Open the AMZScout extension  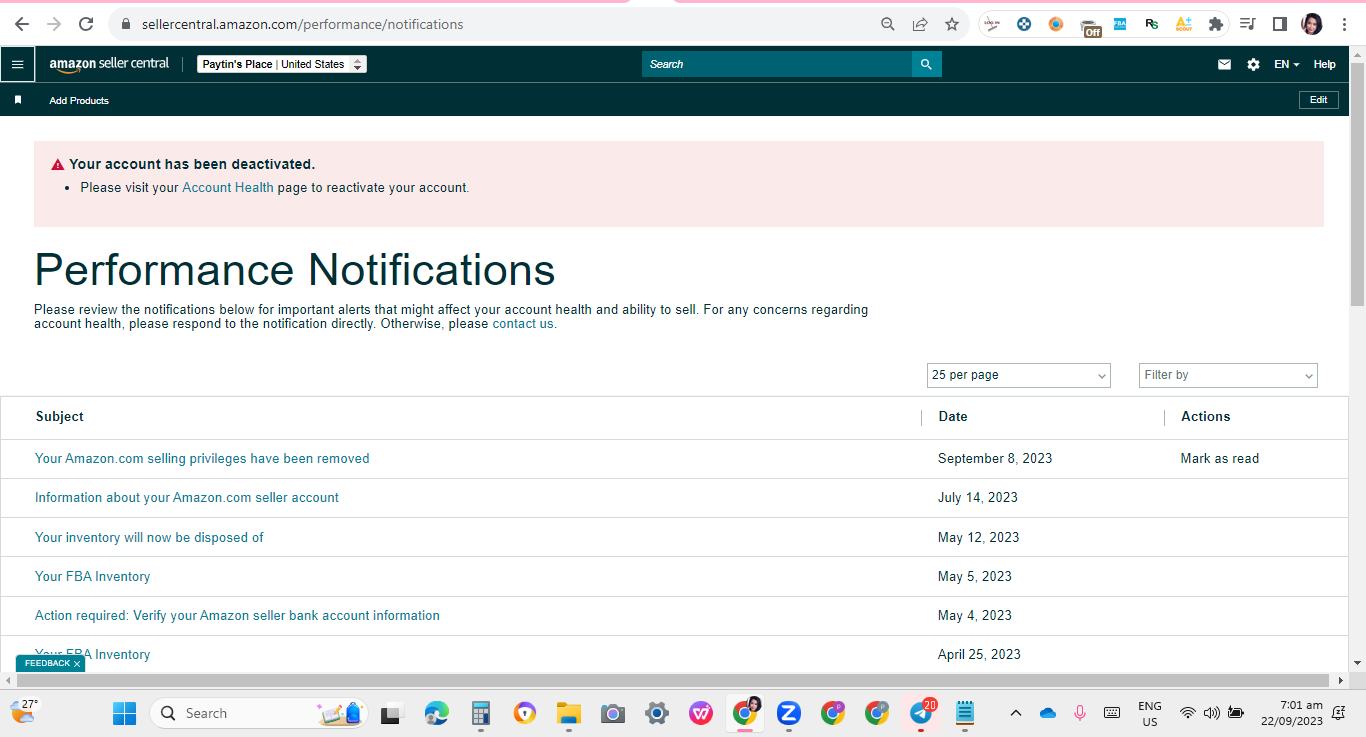[x=1184, y=24]
